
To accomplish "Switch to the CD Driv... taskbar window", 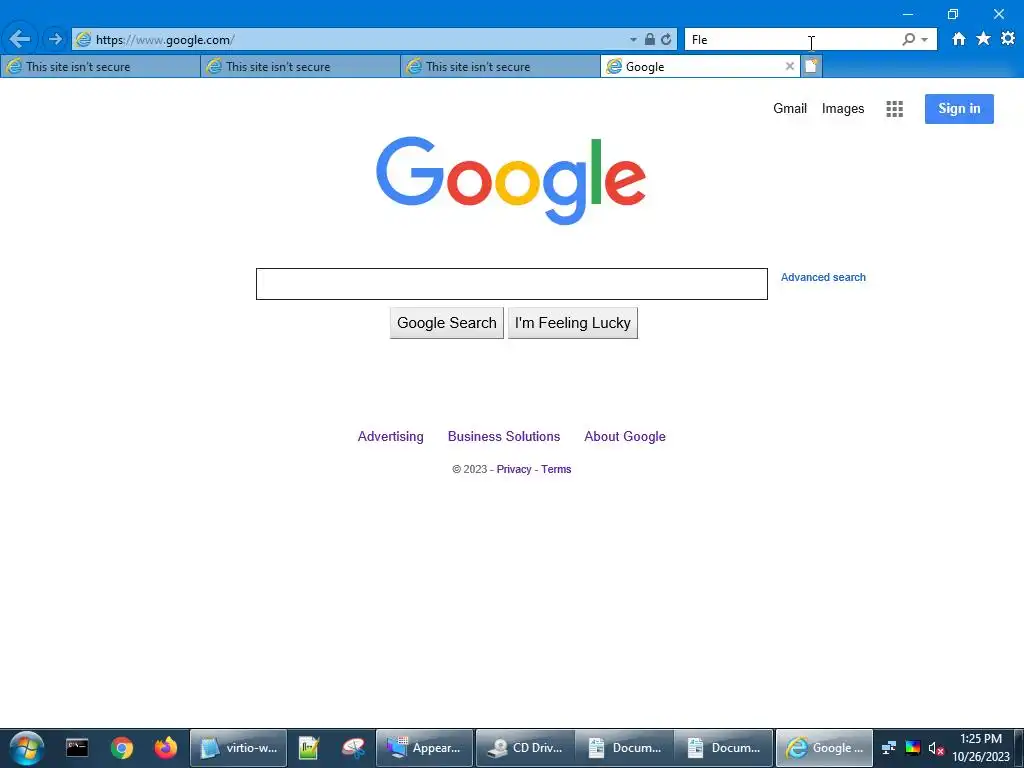I will pyautogui.click(x=525, y=748).
